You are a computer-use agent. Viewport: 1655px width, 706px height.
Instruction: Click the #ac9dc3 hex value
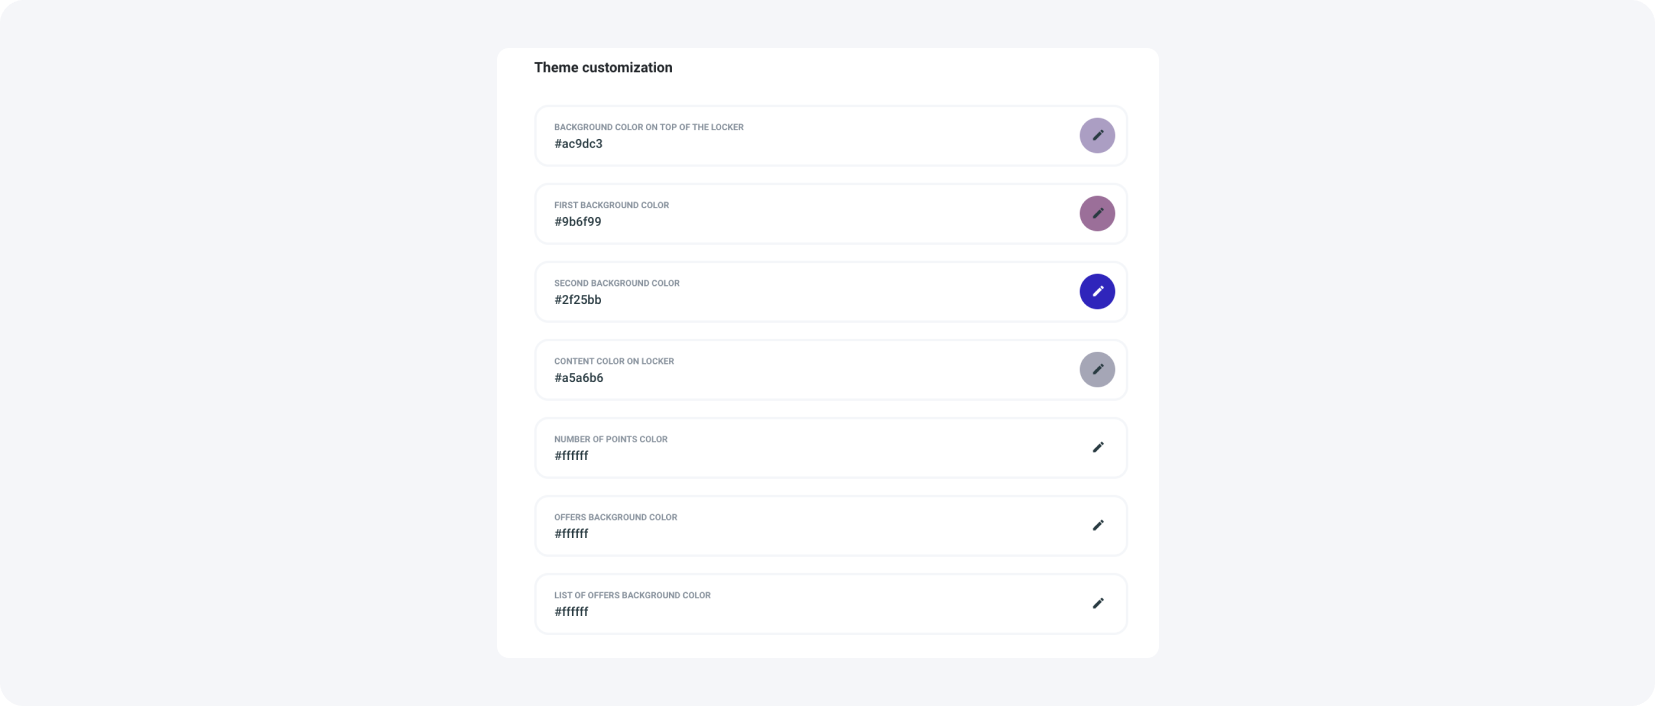(x=579, y=143)
